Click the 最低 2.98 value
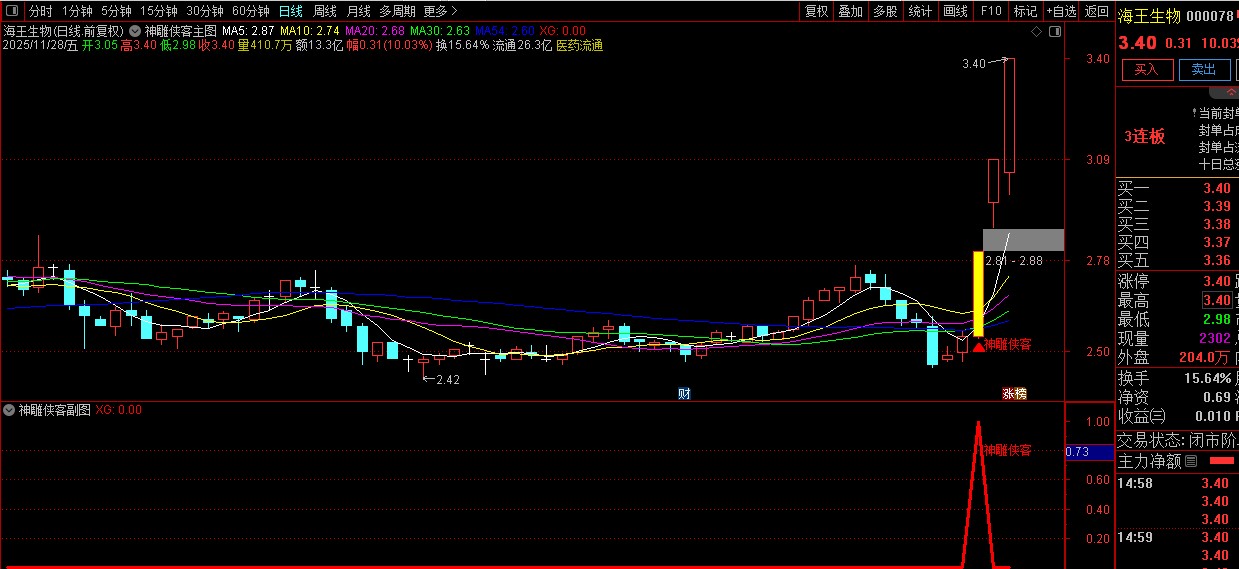 point(1216,319)
